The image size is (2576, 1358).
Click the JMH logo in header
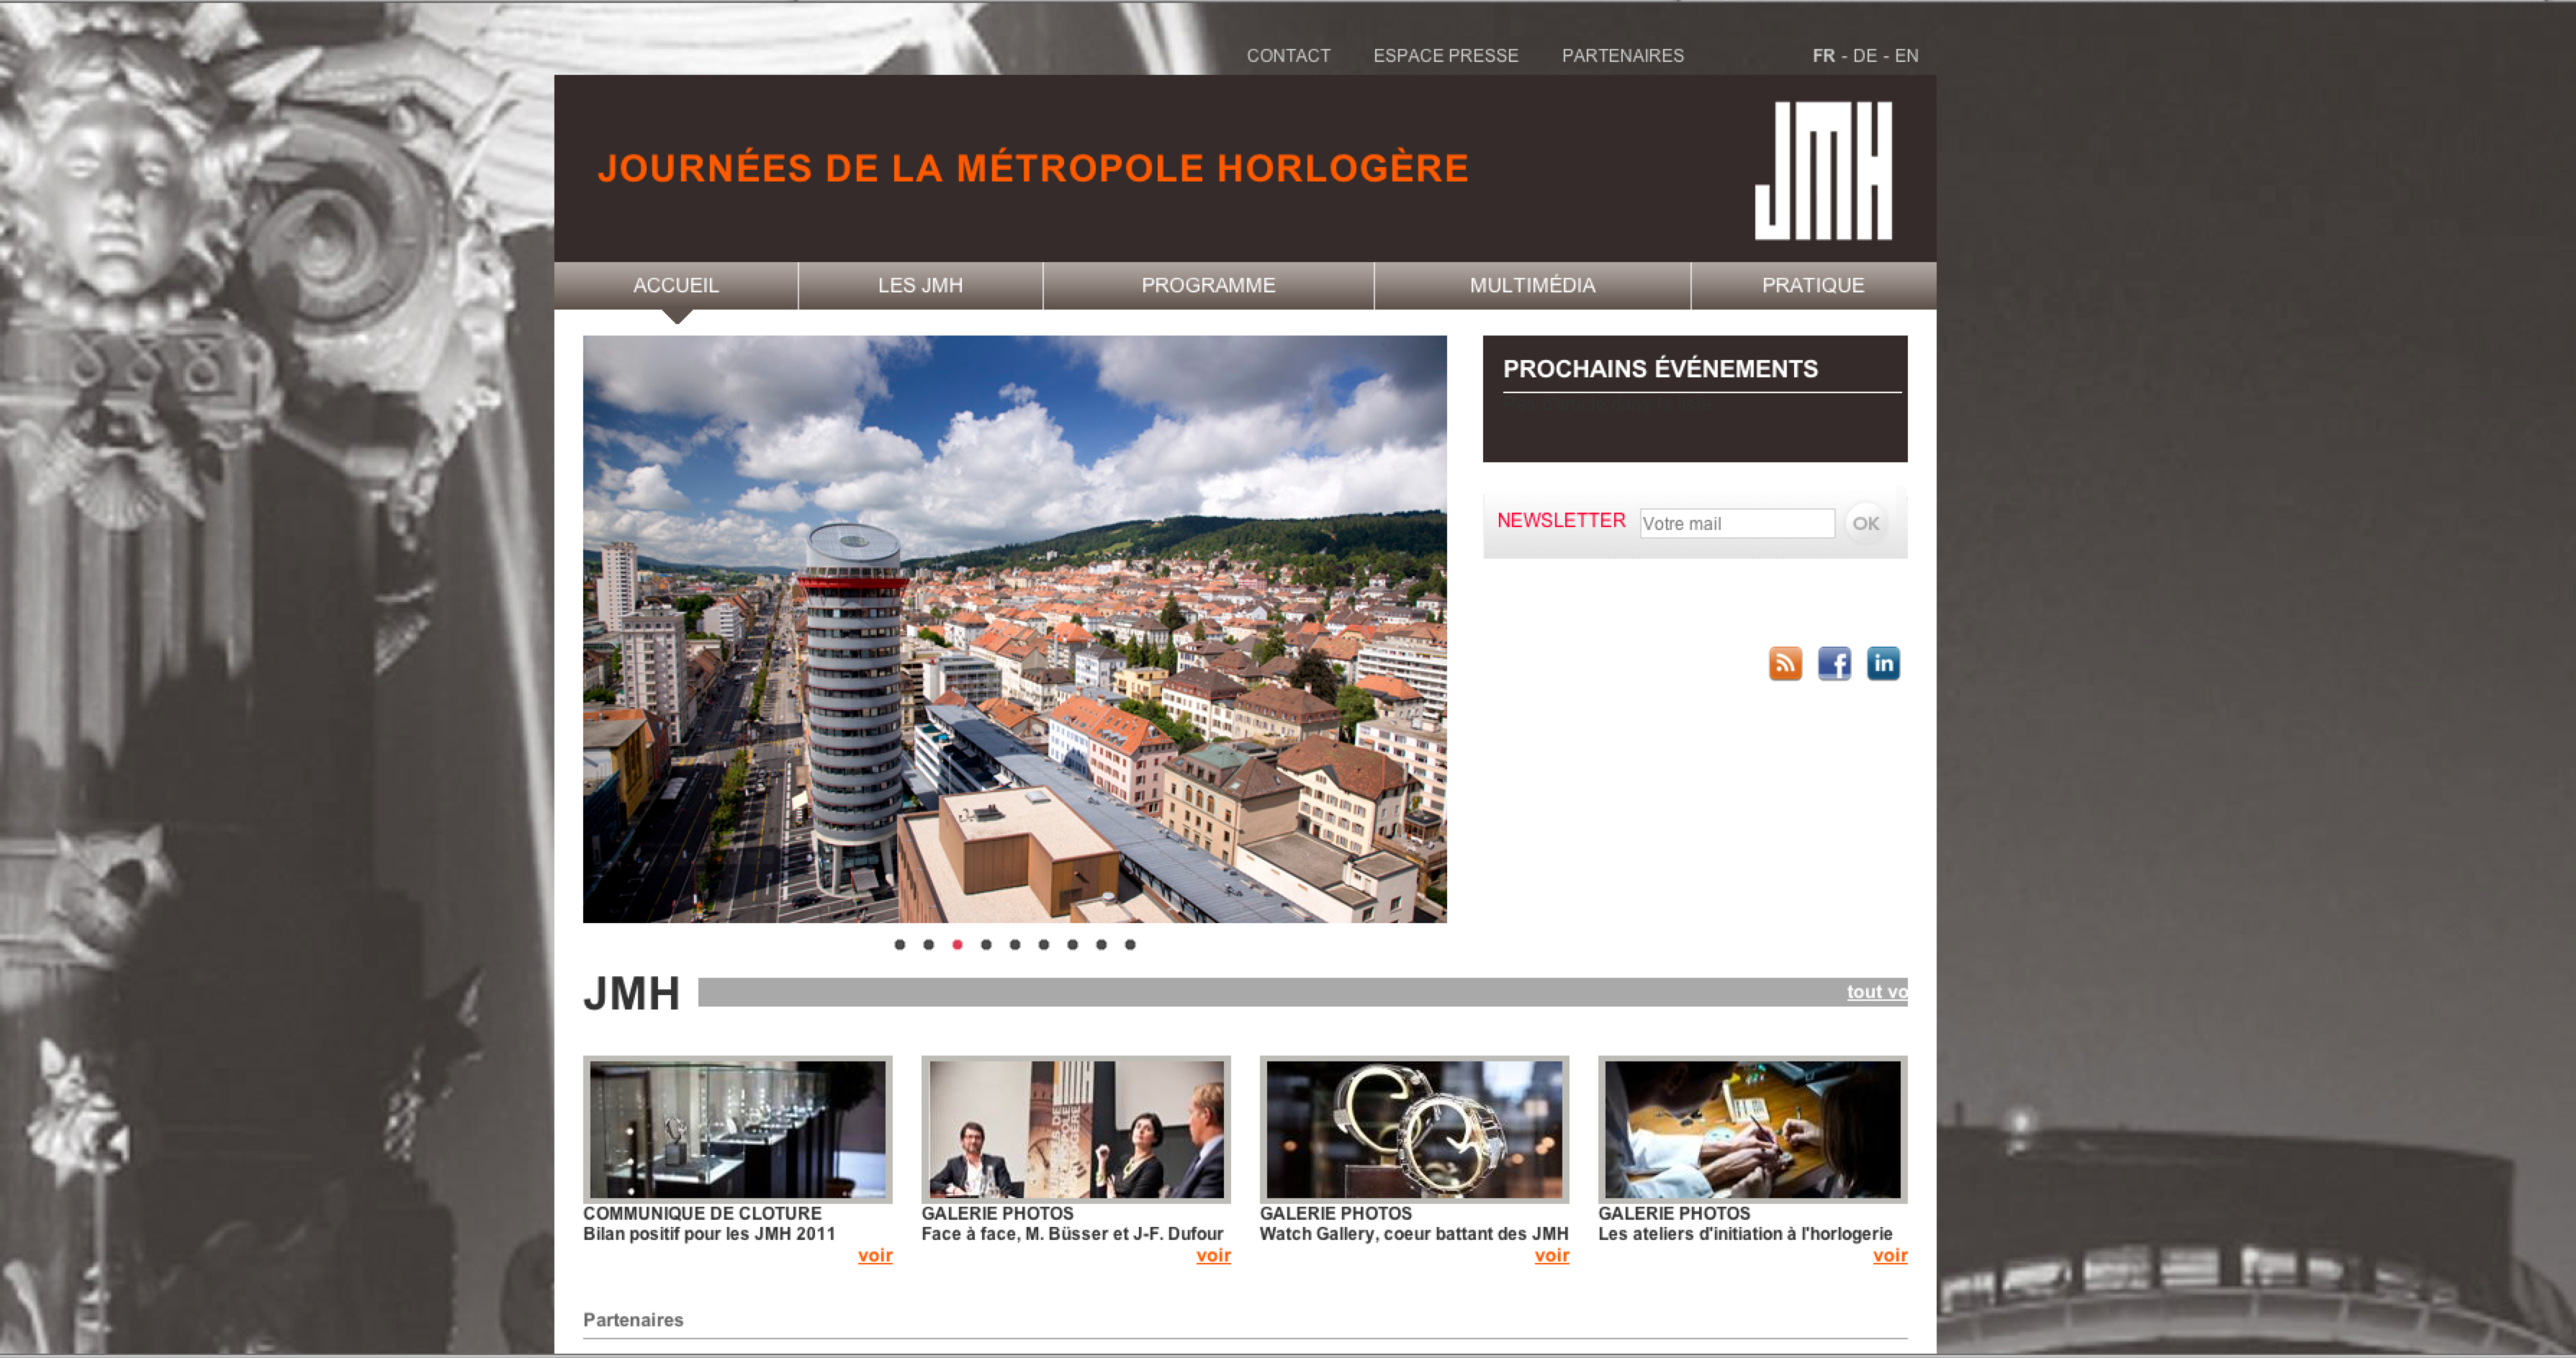(x=1823, y=170)
